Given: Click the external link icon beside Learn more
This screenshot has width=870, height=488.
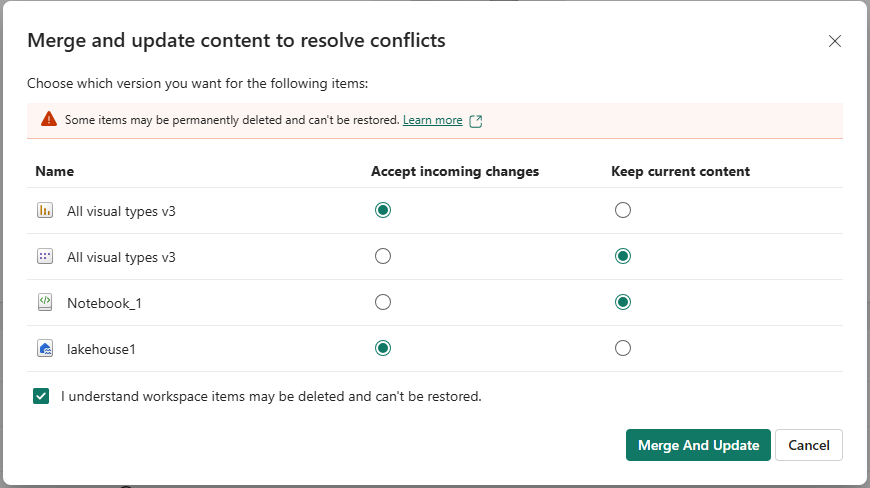Looking at the screenshot, I should coord(476,121).
